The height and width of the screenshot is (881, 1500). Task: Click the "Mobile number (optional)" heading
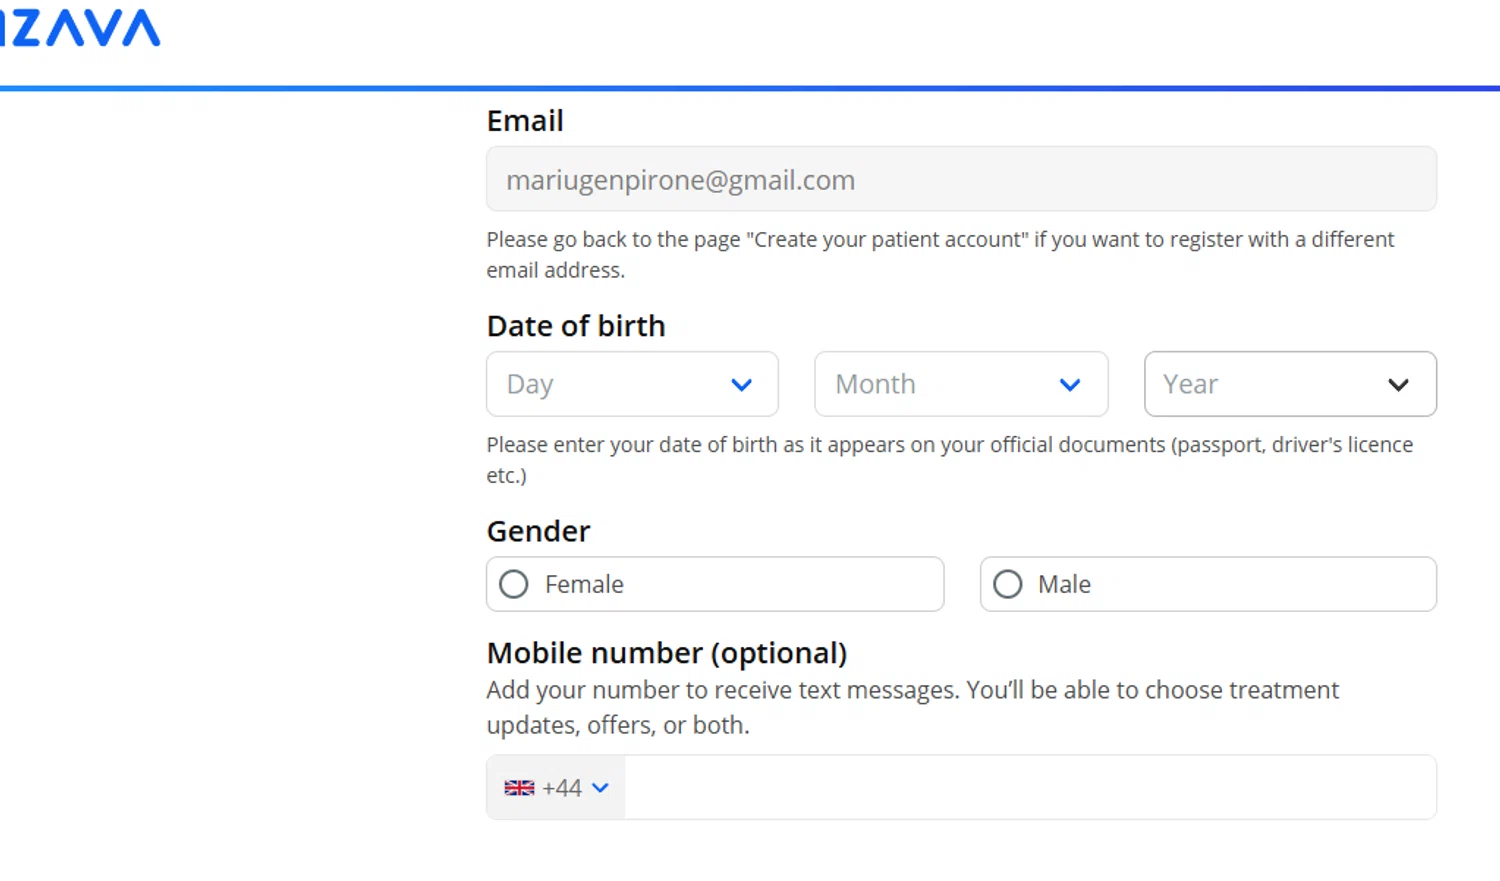point(667,653)
